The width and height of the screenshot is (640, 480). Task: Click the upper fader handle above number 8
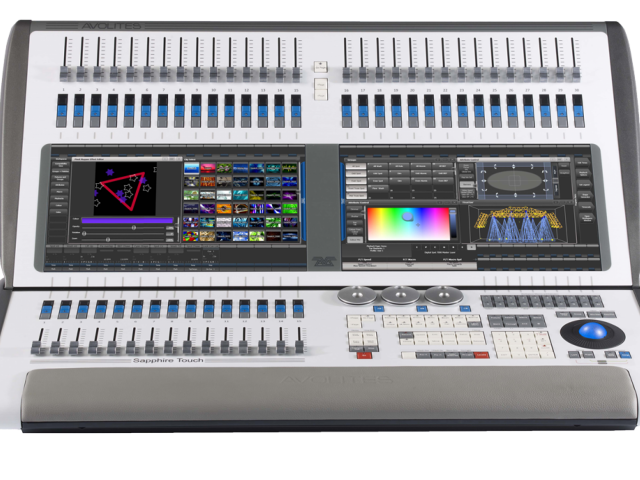(x=181, y=73)
